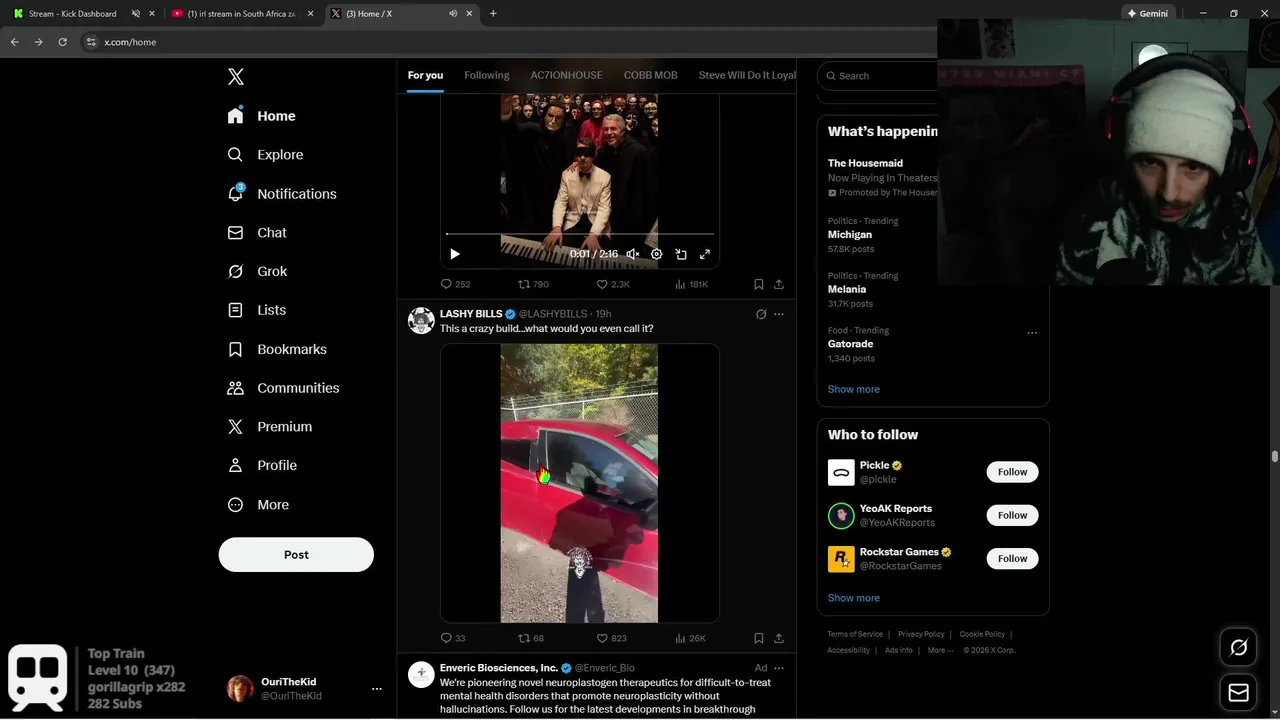This screenshot has height=720, width=1280.
Task: Bookmark the piano video post
Action: click(x=759, y=284)
